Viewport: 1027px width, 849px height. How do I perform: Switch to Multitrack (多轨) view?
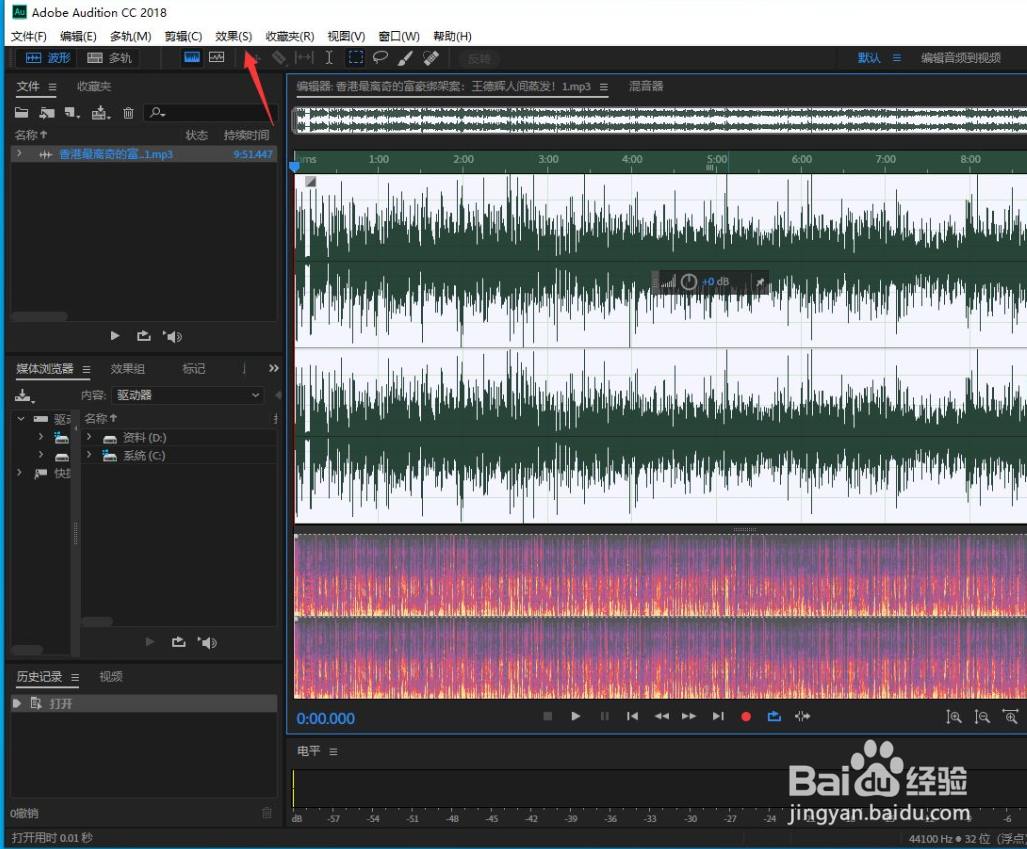(x=109, y=58)
